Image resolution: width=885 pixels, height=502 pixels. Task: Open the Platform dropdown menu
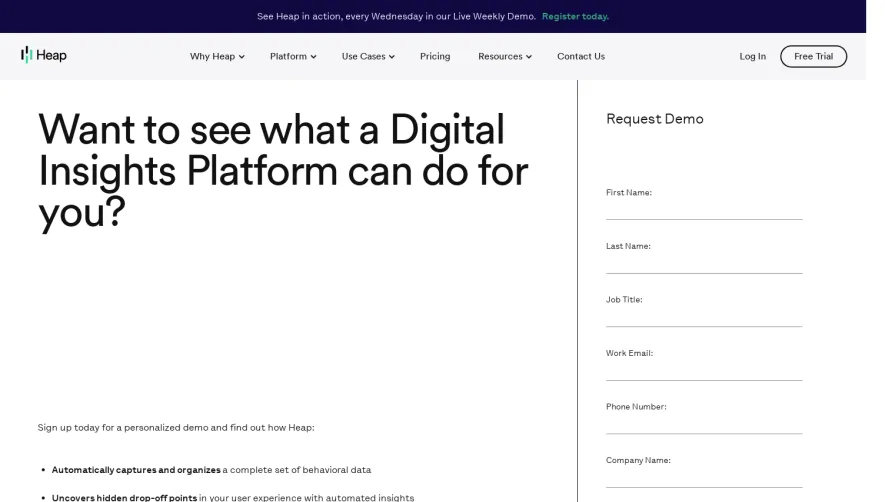tap(293, 56)
